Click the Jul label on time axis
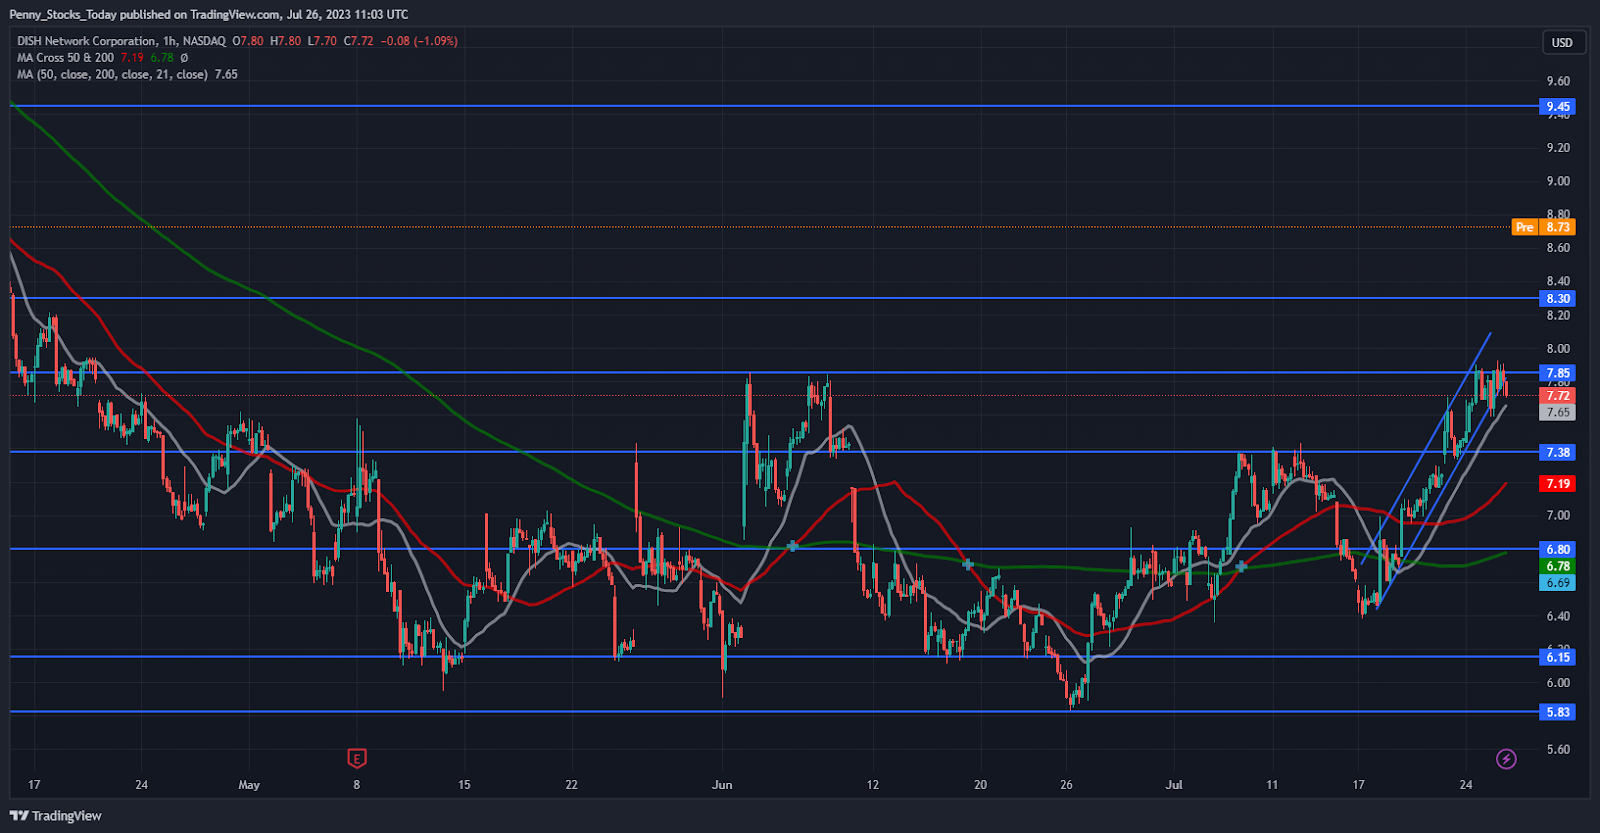Image resolution: width=1600 pixels, height=833 pixels. pos(1174,785)
